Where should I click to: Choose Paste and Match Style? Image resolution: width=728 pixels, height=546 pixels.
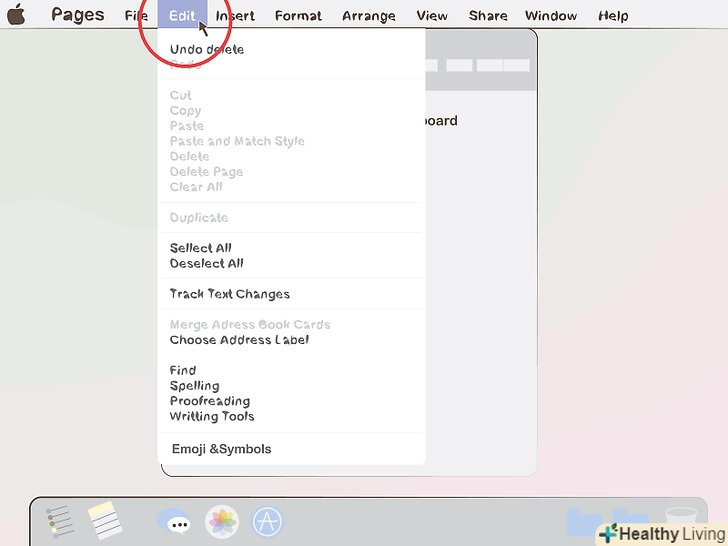coord(237,141)
